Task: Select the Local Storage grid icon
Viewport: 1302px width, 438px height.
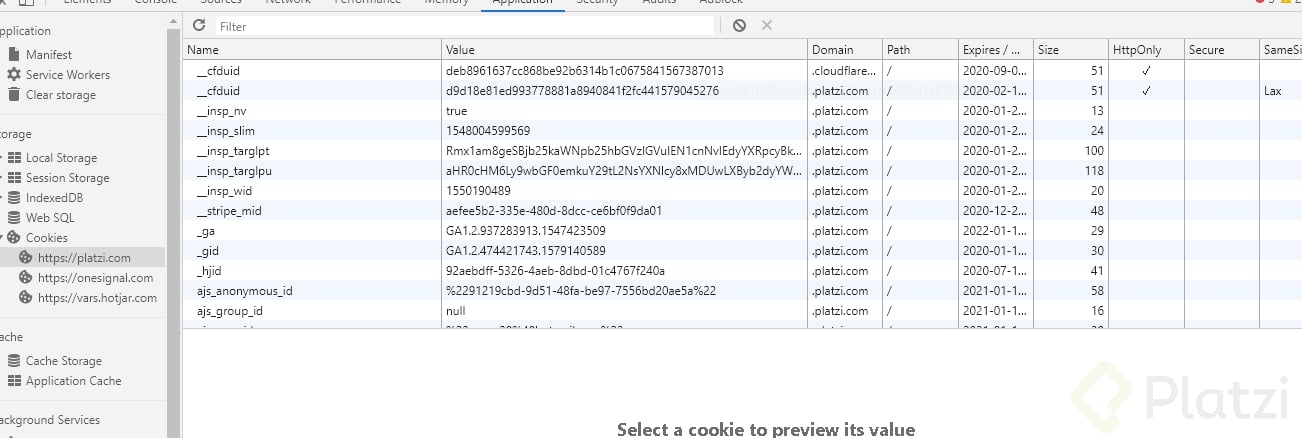Action: tap(14, 158)
